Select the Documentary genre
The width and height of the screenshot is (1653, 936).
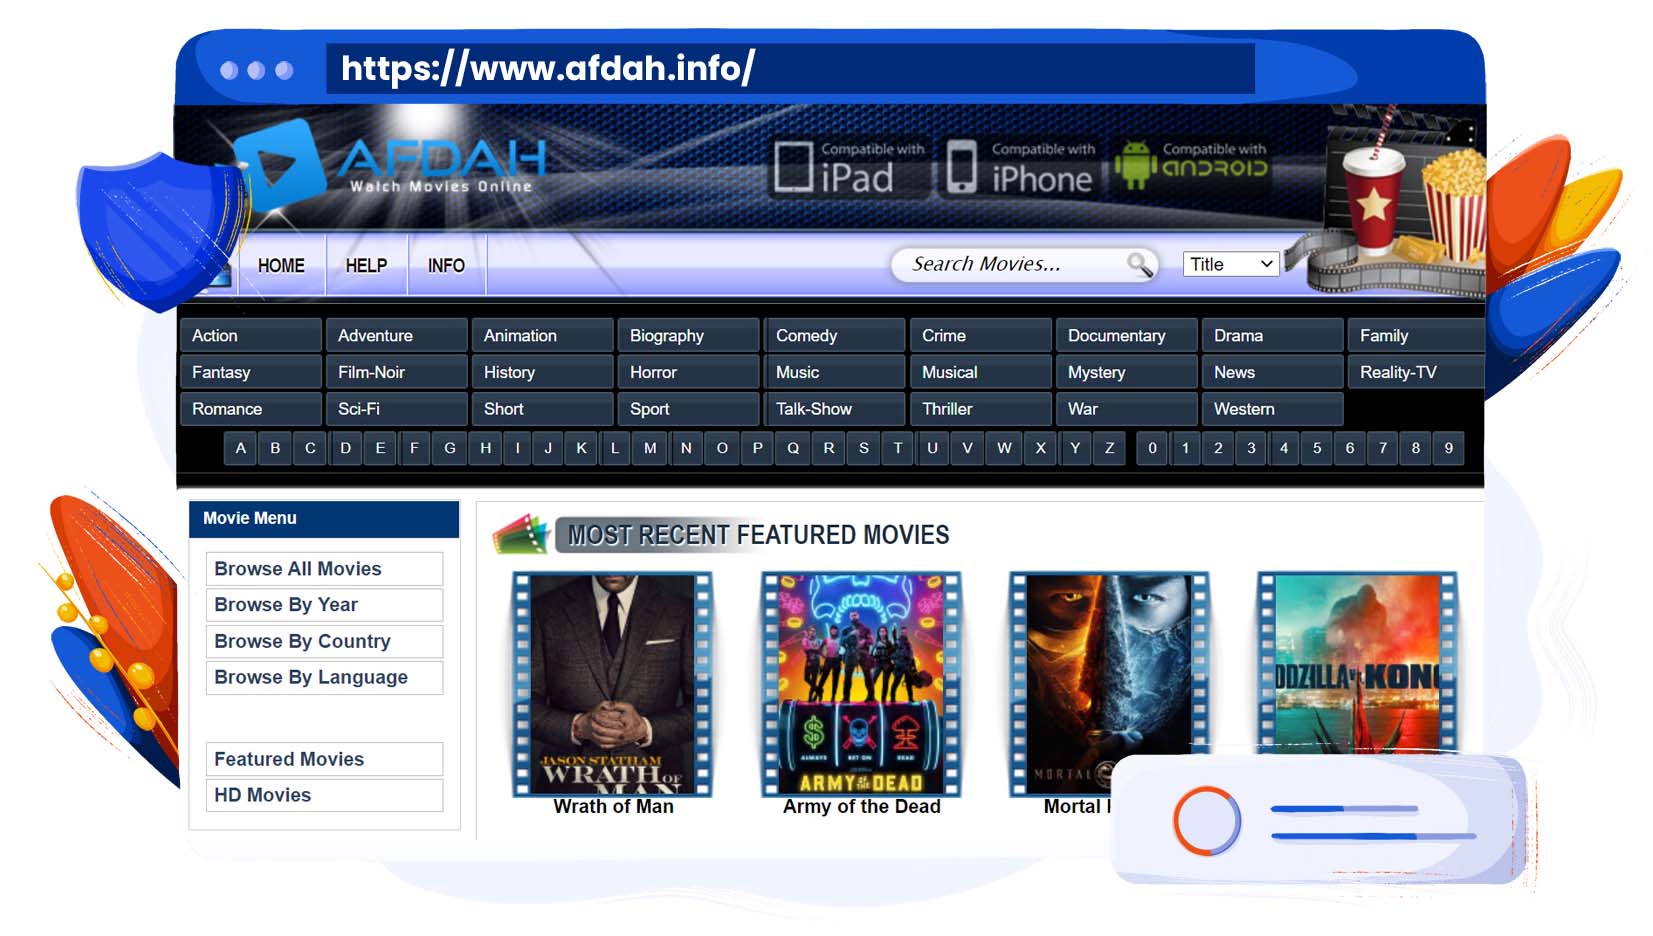click(1127, 336)
